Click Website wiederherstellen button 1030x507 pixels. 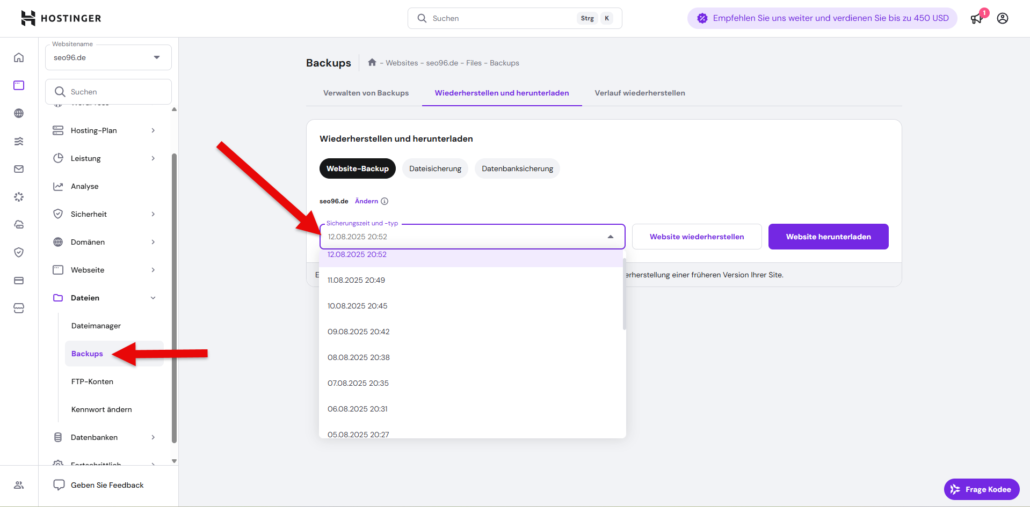[697, 236]
